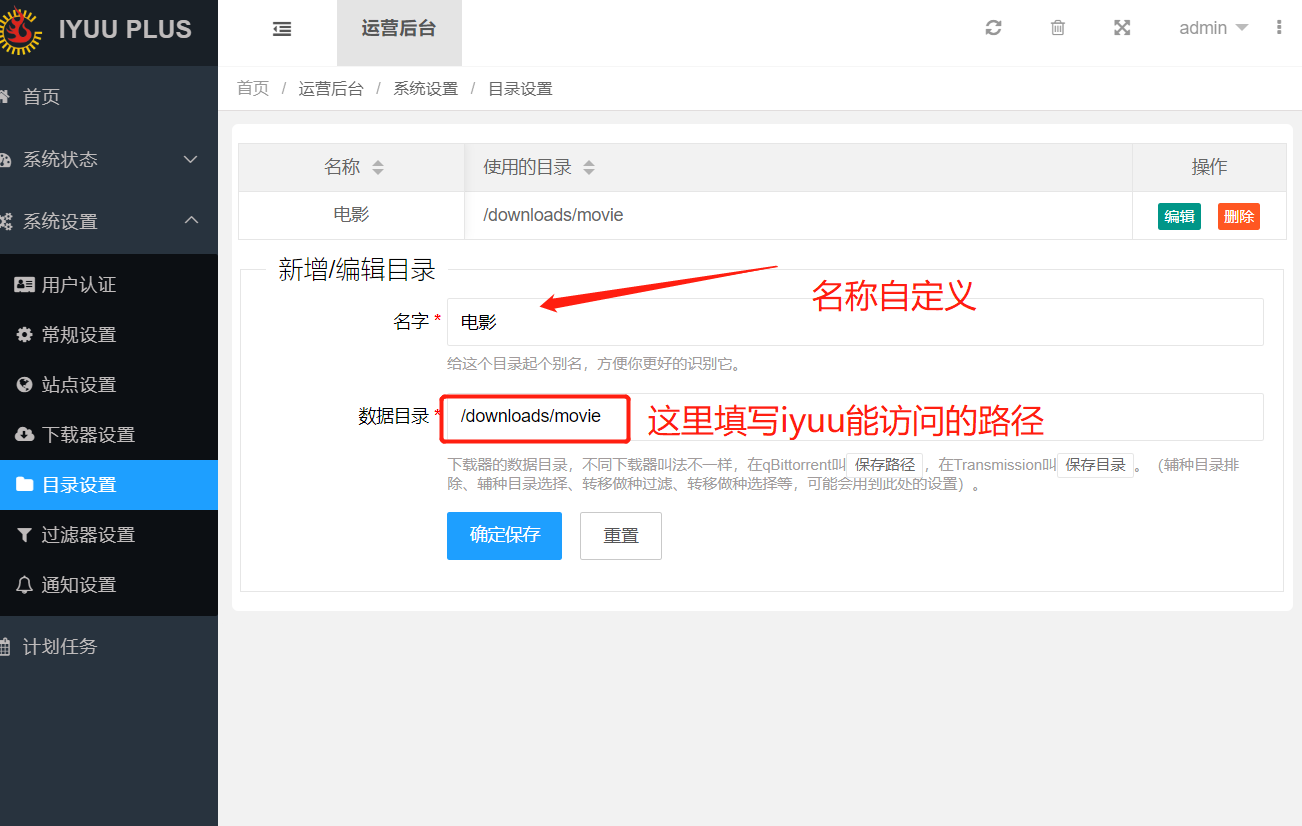Image resolution: width=1302 pixels, height=826 pixels.
Task: Click the globe icon for 站点设置
Action: [25, 385]
